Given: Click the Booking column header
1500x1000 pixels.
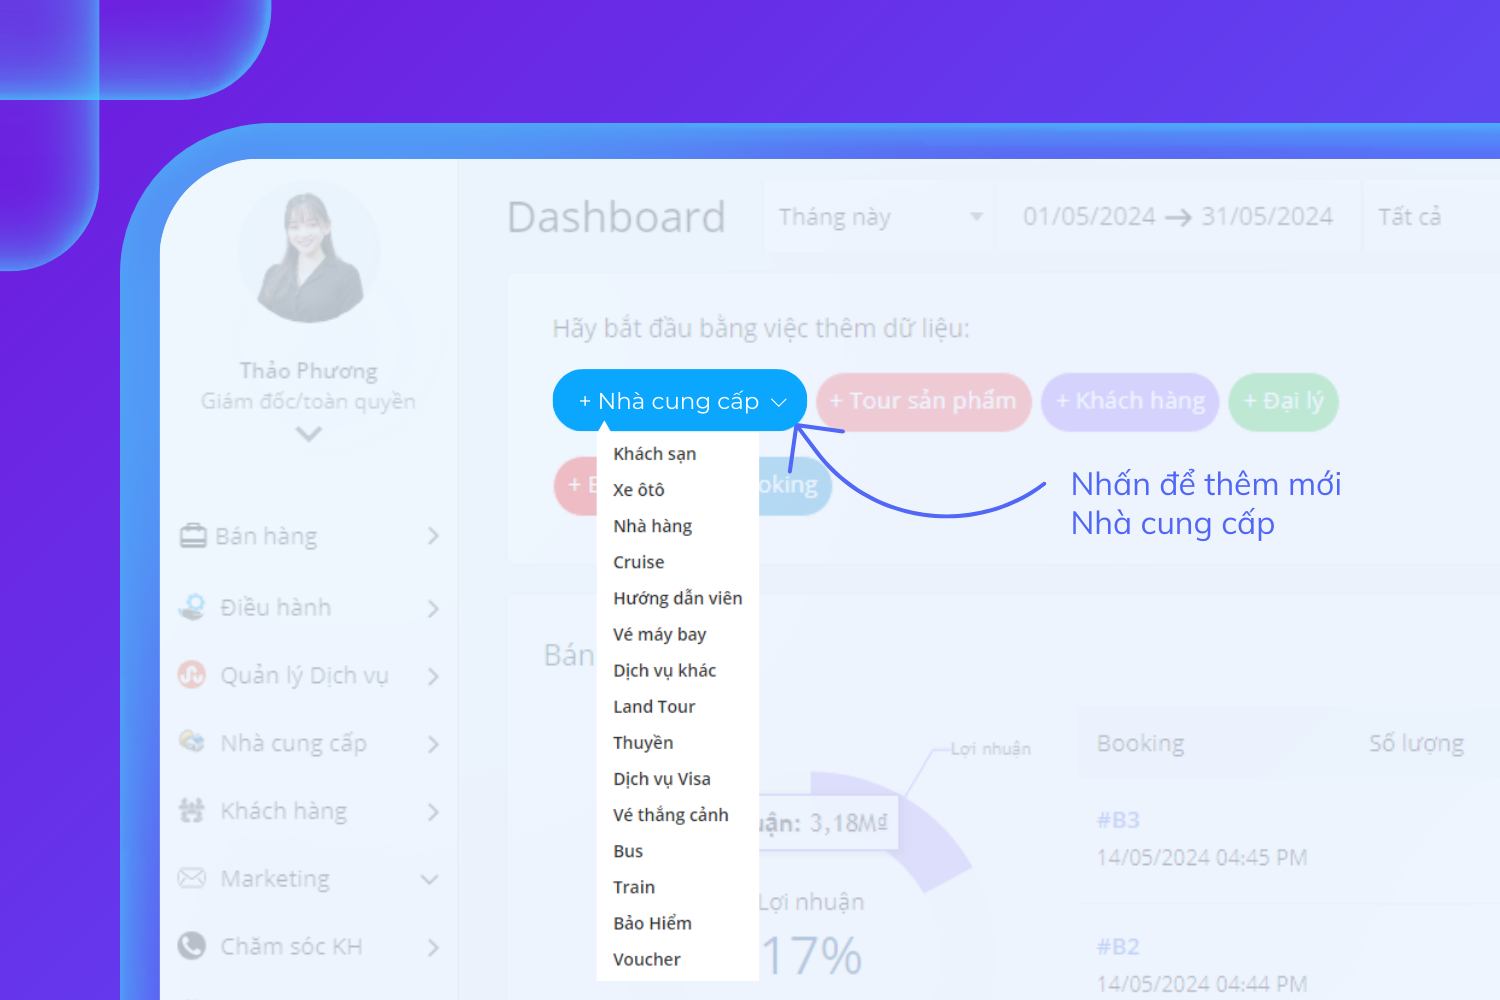Looking at the screenshot, I should tap(1140, 743).
